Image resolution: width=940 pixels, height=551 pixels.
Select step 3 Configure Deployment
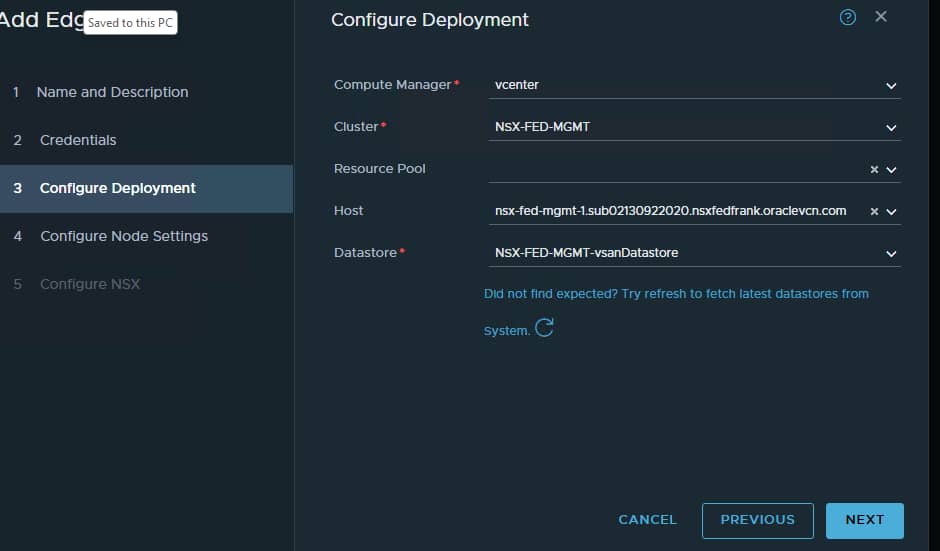pyautogui.click(x=146, y=188)
